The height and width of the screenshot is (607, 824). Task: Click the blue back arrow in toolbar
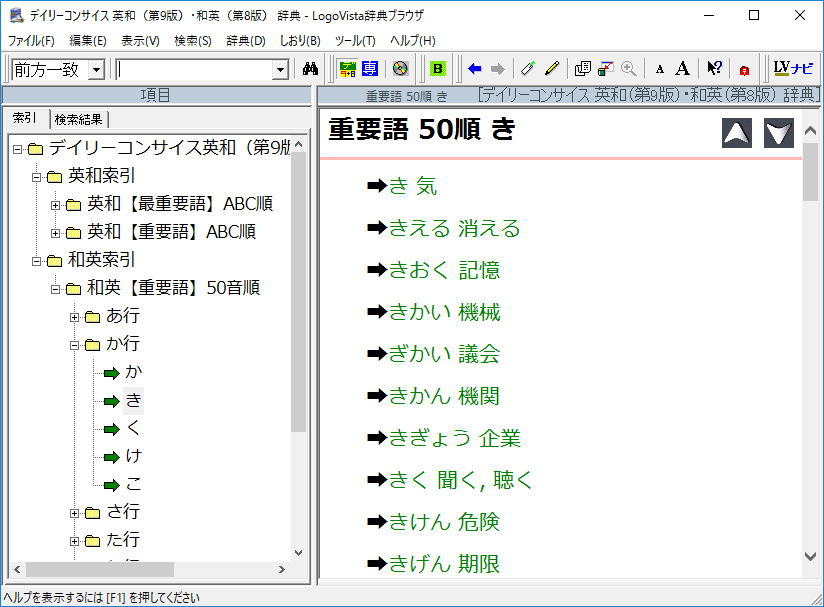[475, 69]
